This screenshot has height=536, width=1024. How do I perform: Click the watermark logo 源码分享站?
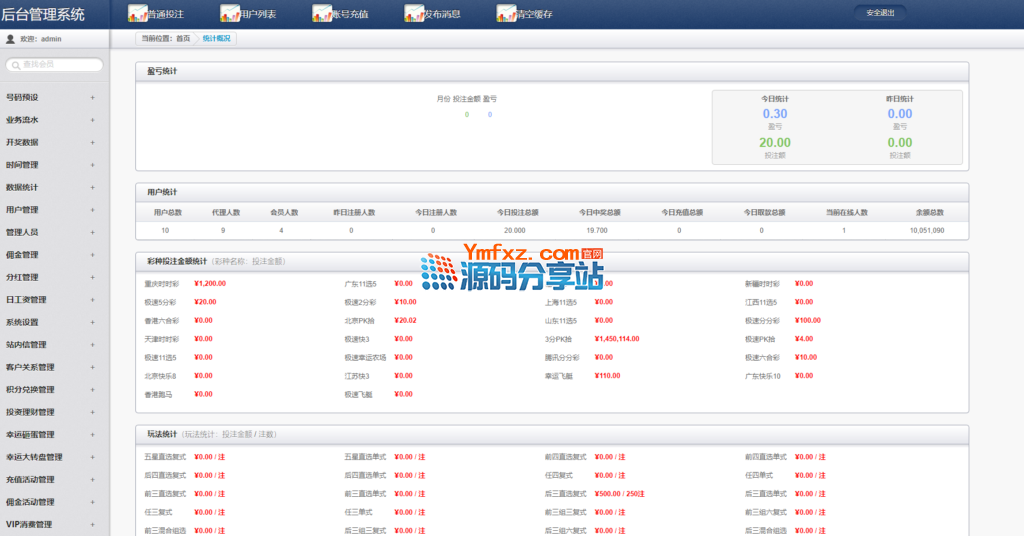[x=510, y=270]
